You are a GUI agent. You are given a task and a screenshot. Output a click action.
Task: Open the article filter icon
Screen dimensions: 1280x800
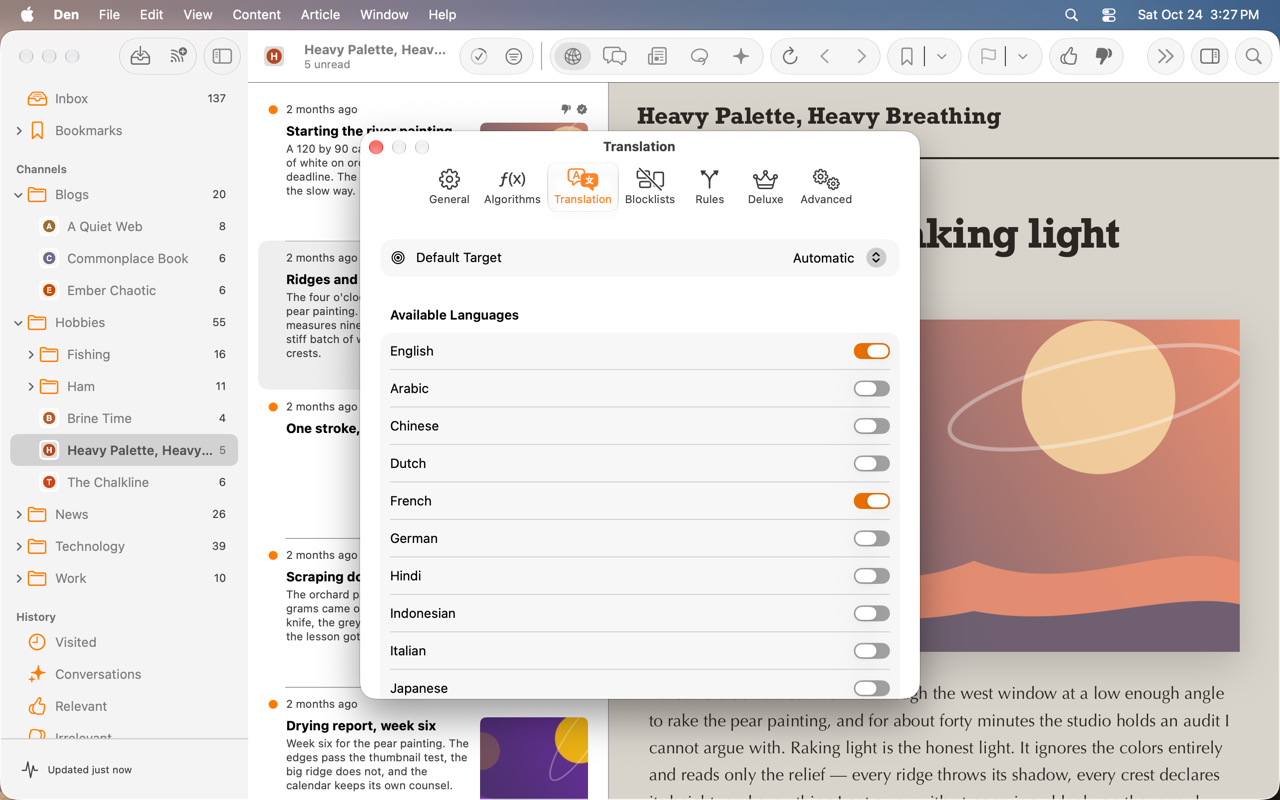(x=514, y=57)
